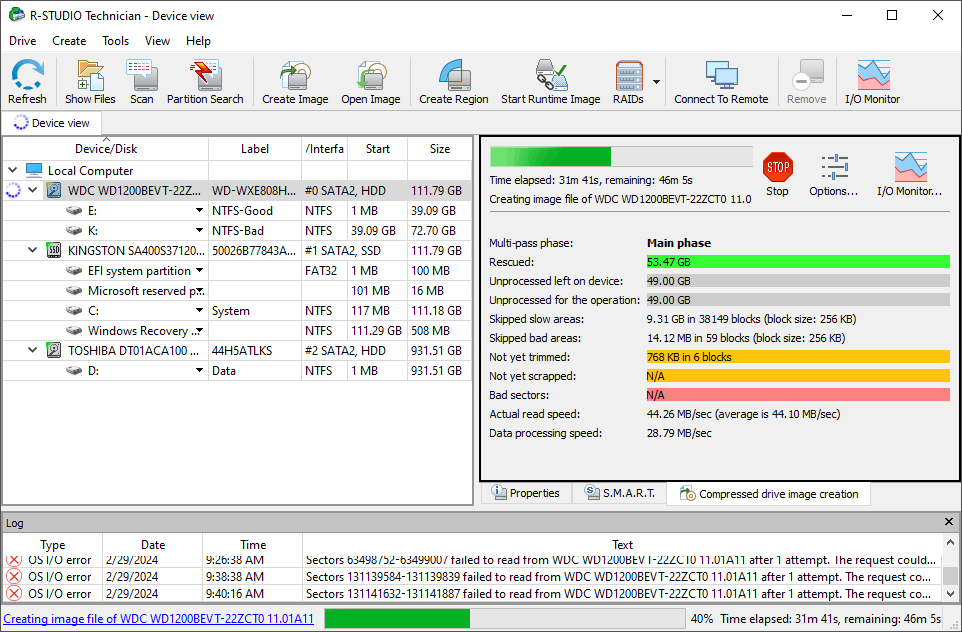Open the Drive menu
Viewport: 962px width, 632px height.
(23, 40)
